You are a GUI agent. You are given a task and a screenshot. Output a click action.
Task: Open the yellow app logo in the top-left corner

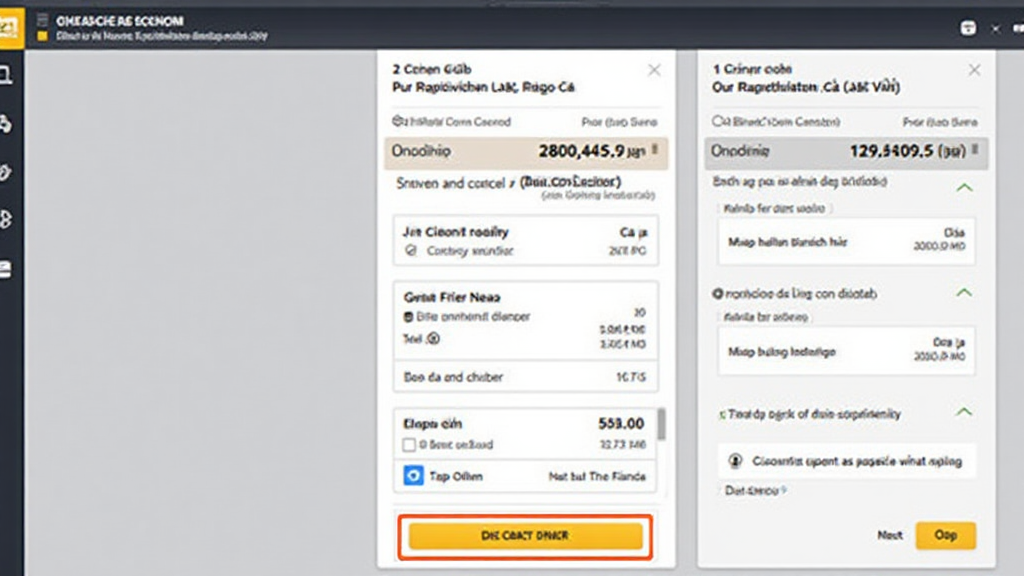[x=13, y=20]
